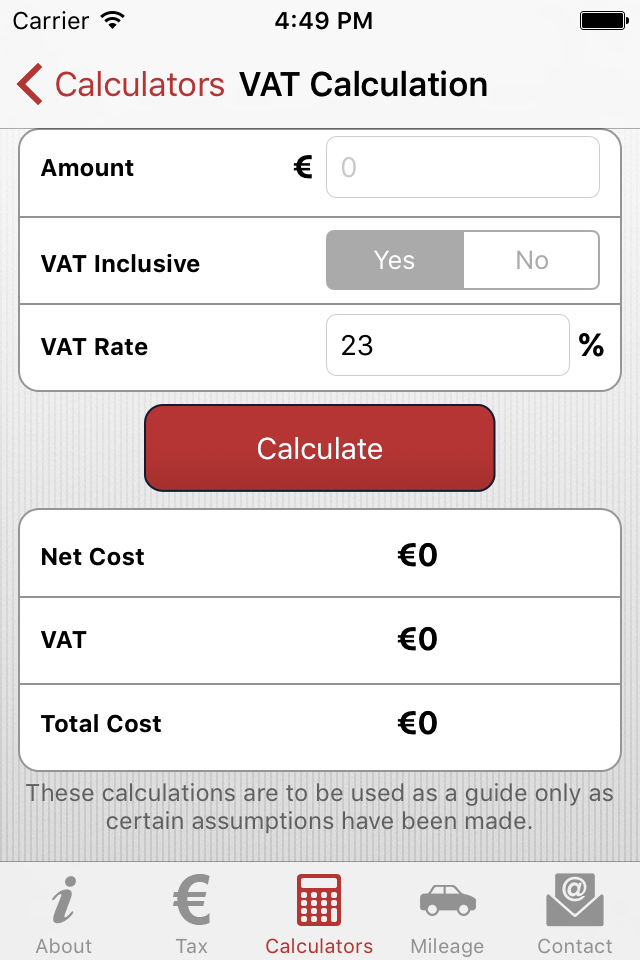Open the Tax euro icon tab
This screenshot has width=640, height=960.
pyautogui.click(x=191, y=900)
